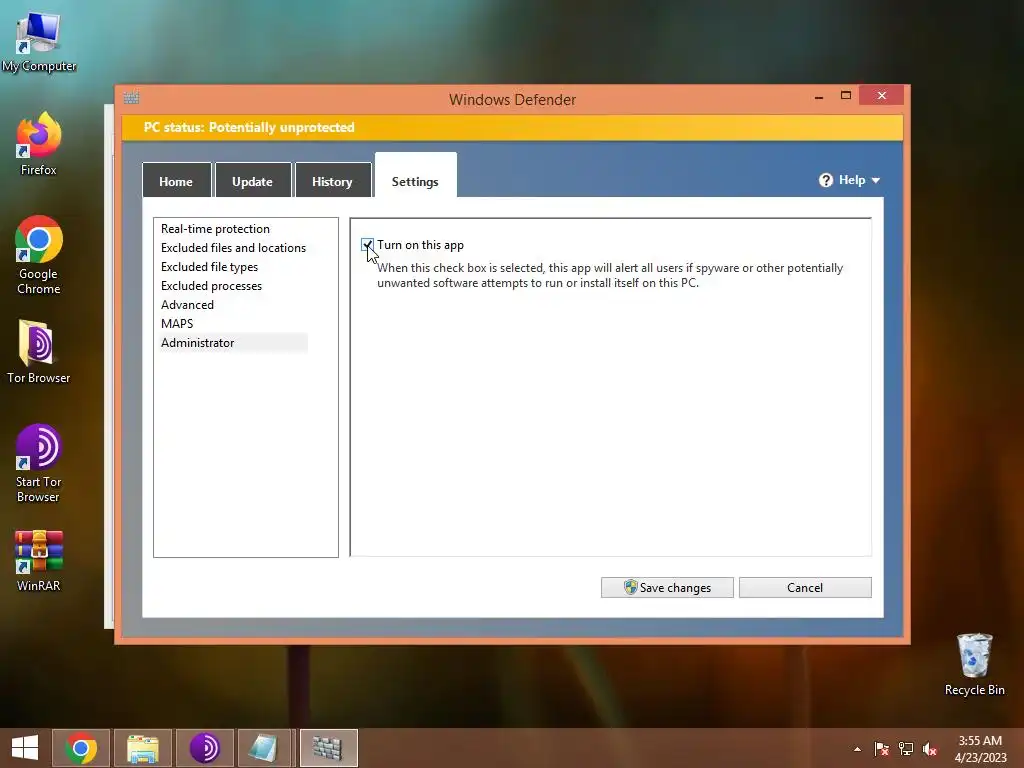Viewport: 1024px width, 768px height.
Task: Launch Start Tor Browser shortcut
Action: (x=39, y=464)
